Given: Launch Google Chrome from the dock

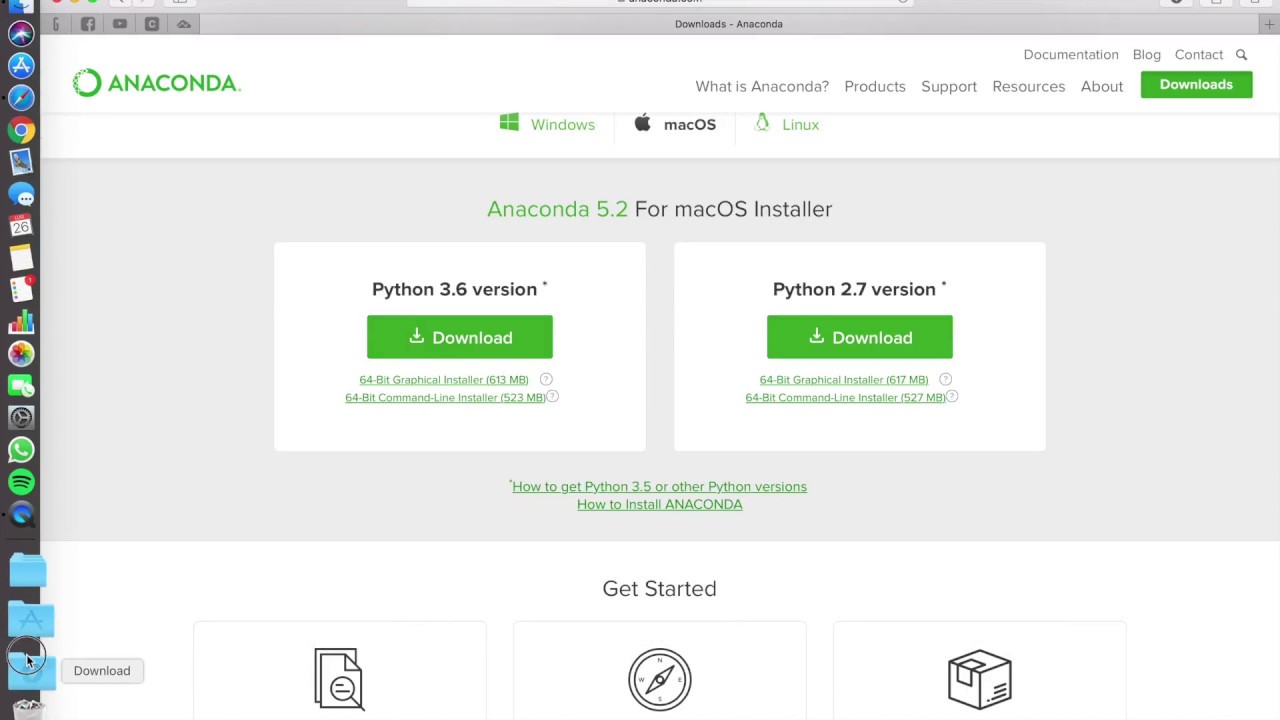Looking at the screenshot, I should click(x=21, y=130).
